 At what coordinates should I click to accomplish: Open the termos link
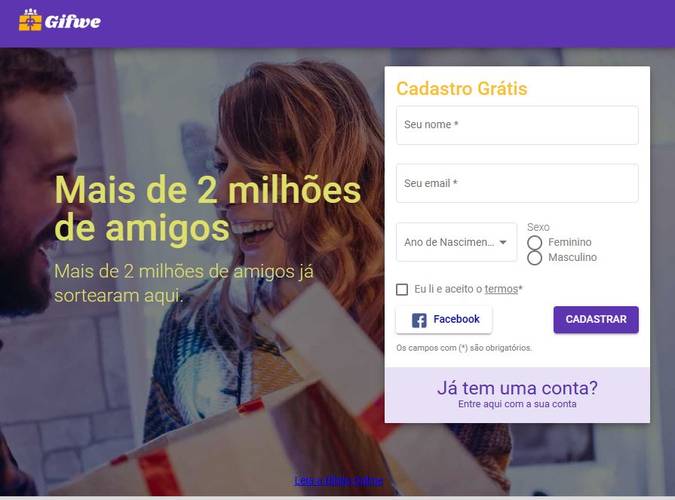(501, 289)
